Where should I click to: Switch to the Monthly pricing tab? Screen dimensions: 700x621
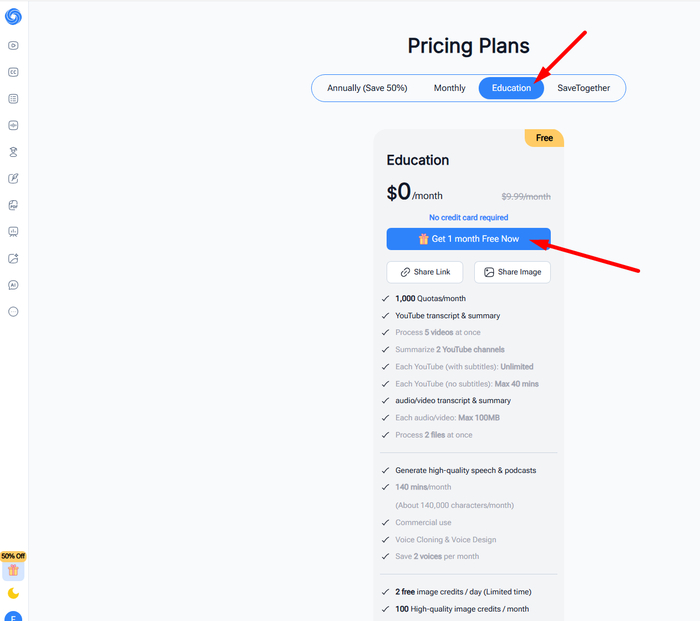click(449, 88)
